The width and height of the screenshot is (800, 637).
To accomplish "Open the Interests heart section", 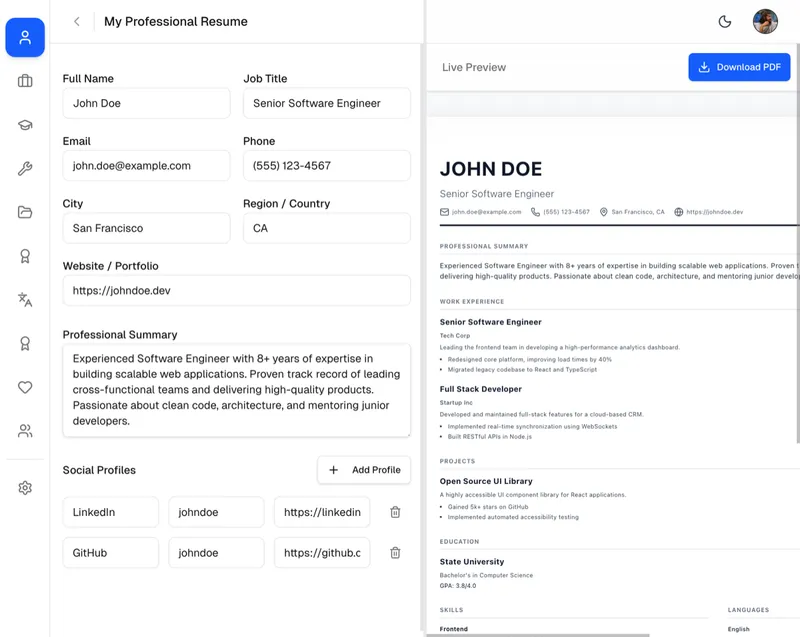I will point(25,387).
